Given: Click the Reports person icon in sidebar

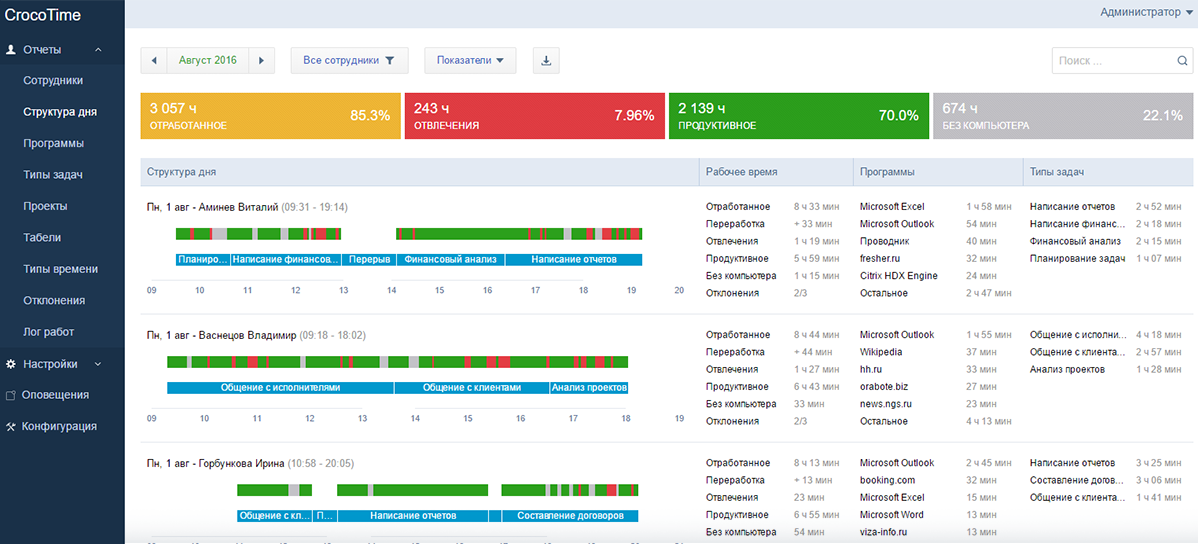Looking at the screenshot, I should coord(11,49).
